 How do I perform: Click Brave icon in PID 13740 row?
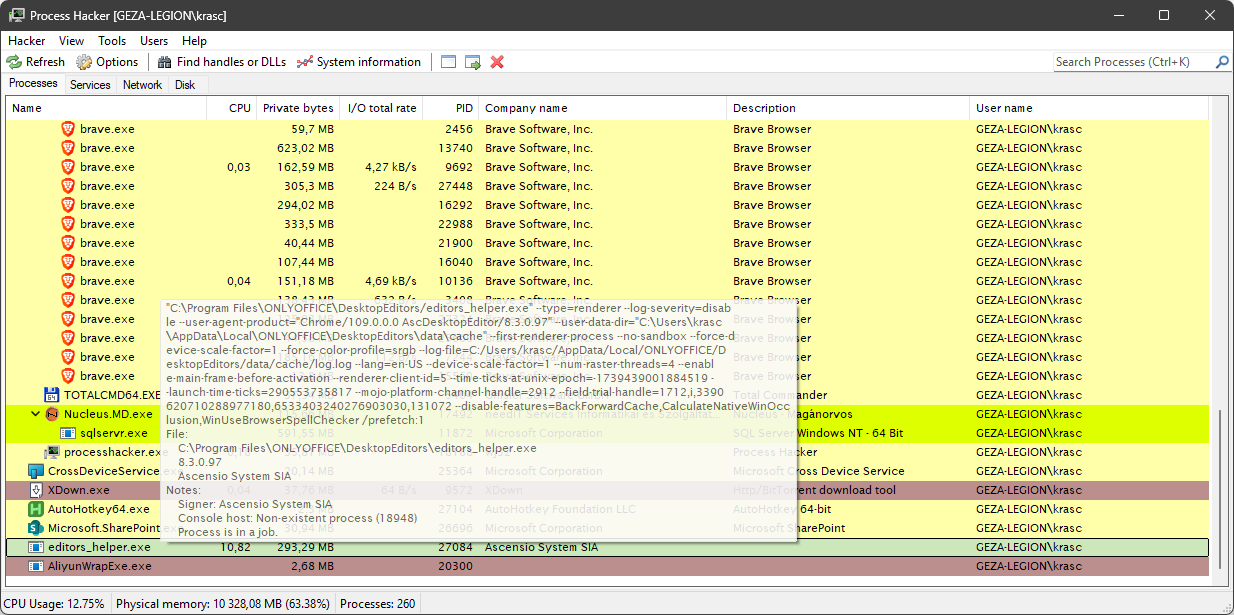pos(68,148)
